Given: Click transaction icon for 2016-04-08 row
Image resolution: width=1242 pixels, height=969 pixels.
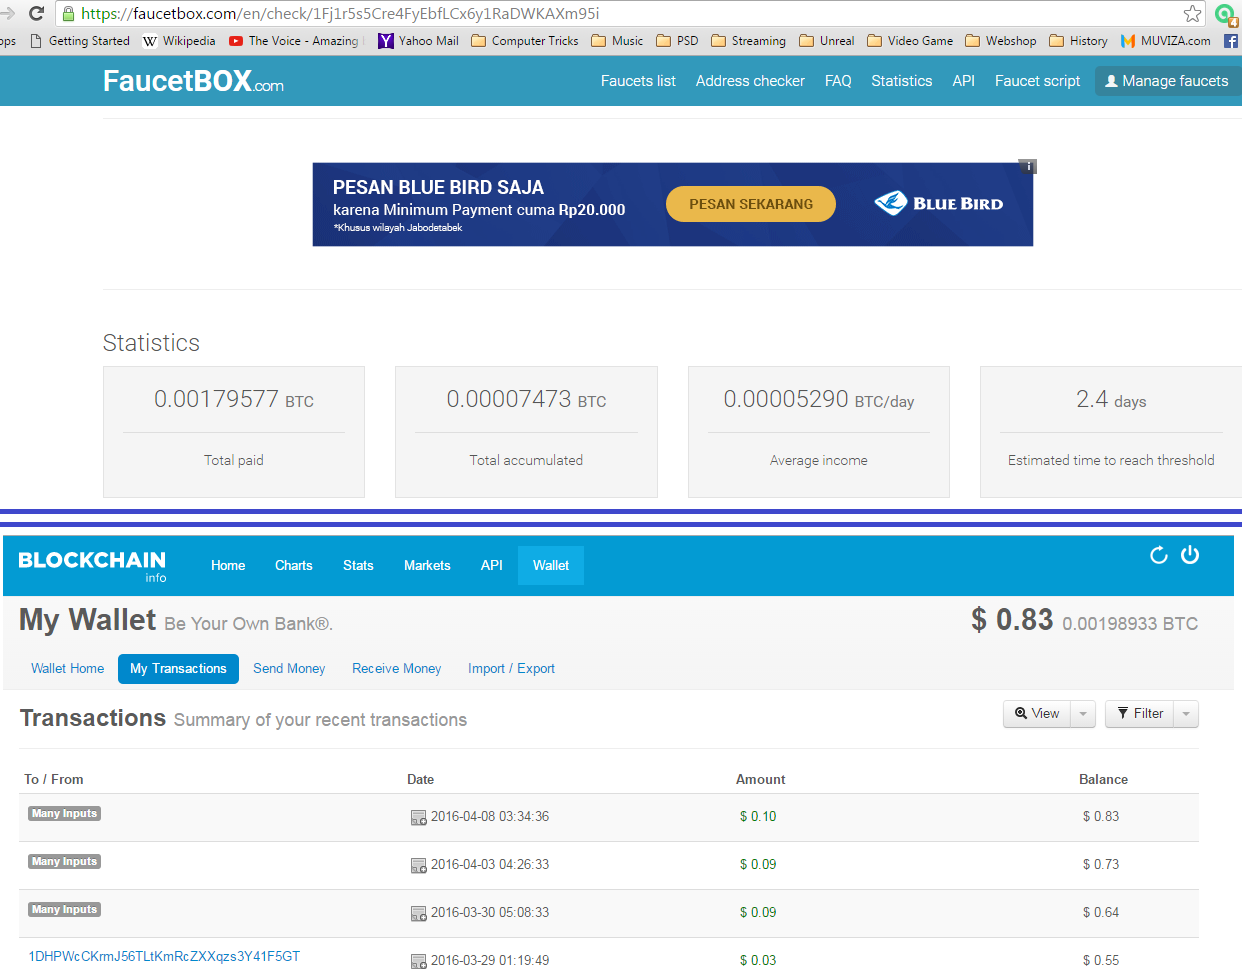Looking at the screenshot, I should tap(419, 817).
